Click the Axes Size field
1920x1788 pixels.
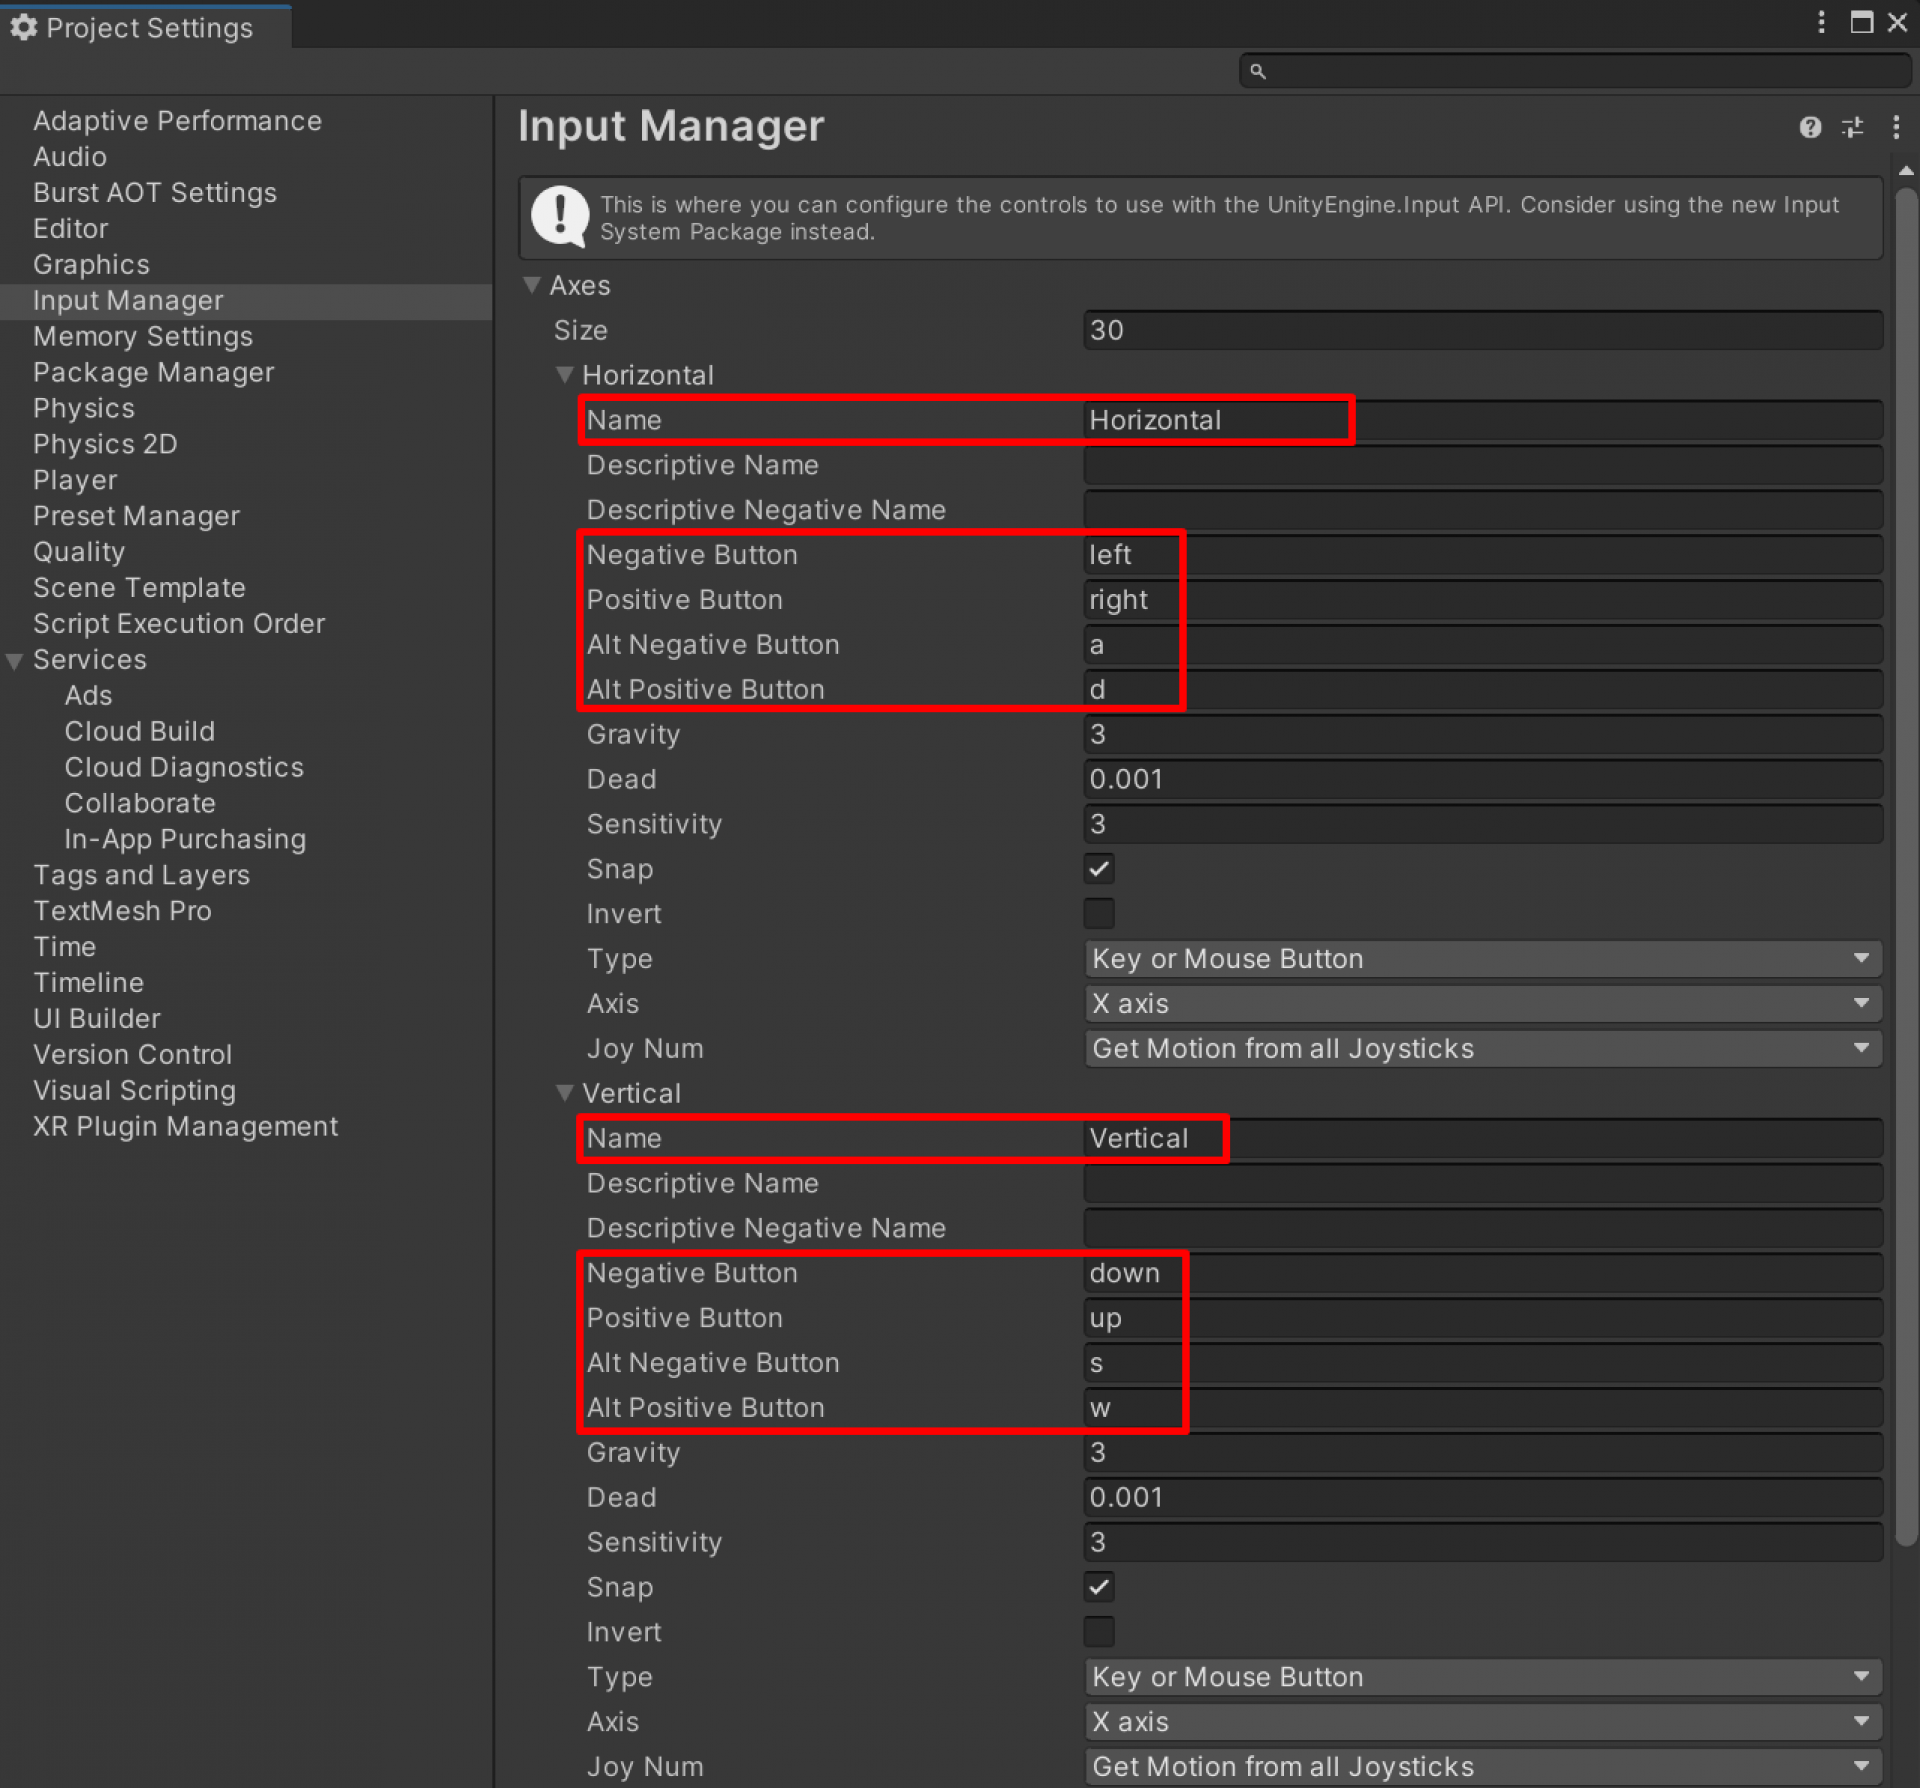[x=1483, y=330]
